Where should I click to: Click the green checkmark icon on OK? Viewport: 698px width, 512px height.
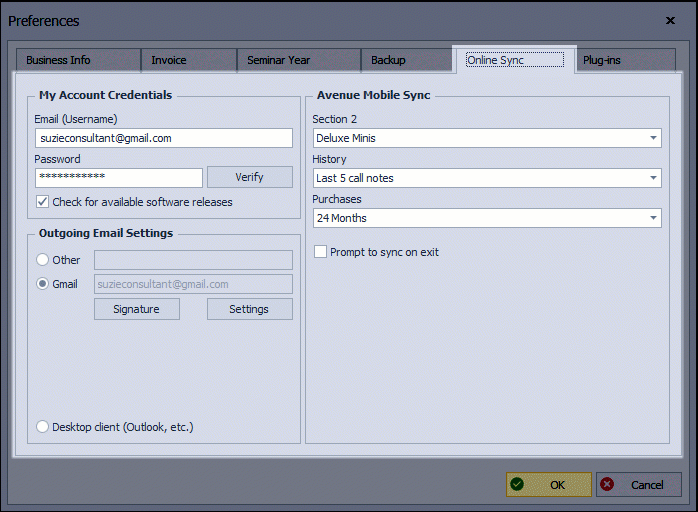(x=517, y=484)
